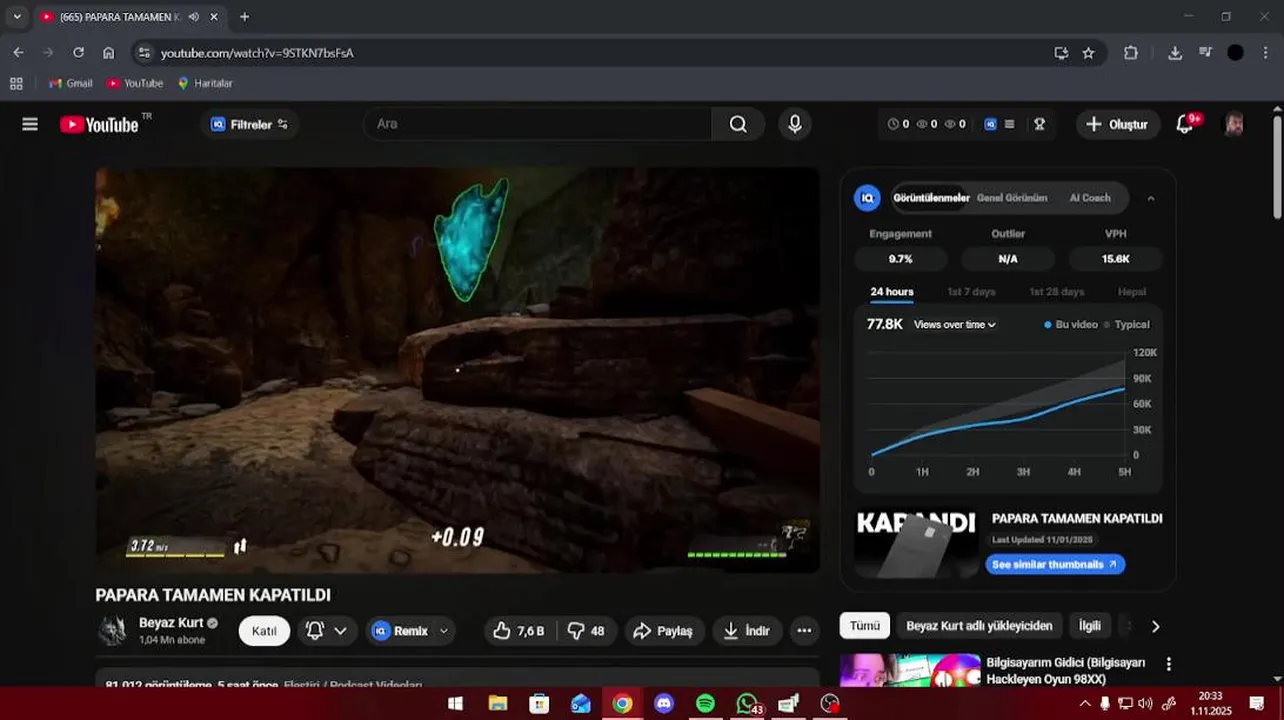Submit search with the magnifier button
The width and height of the screenshot is (1284, 720).
point(738,124)
